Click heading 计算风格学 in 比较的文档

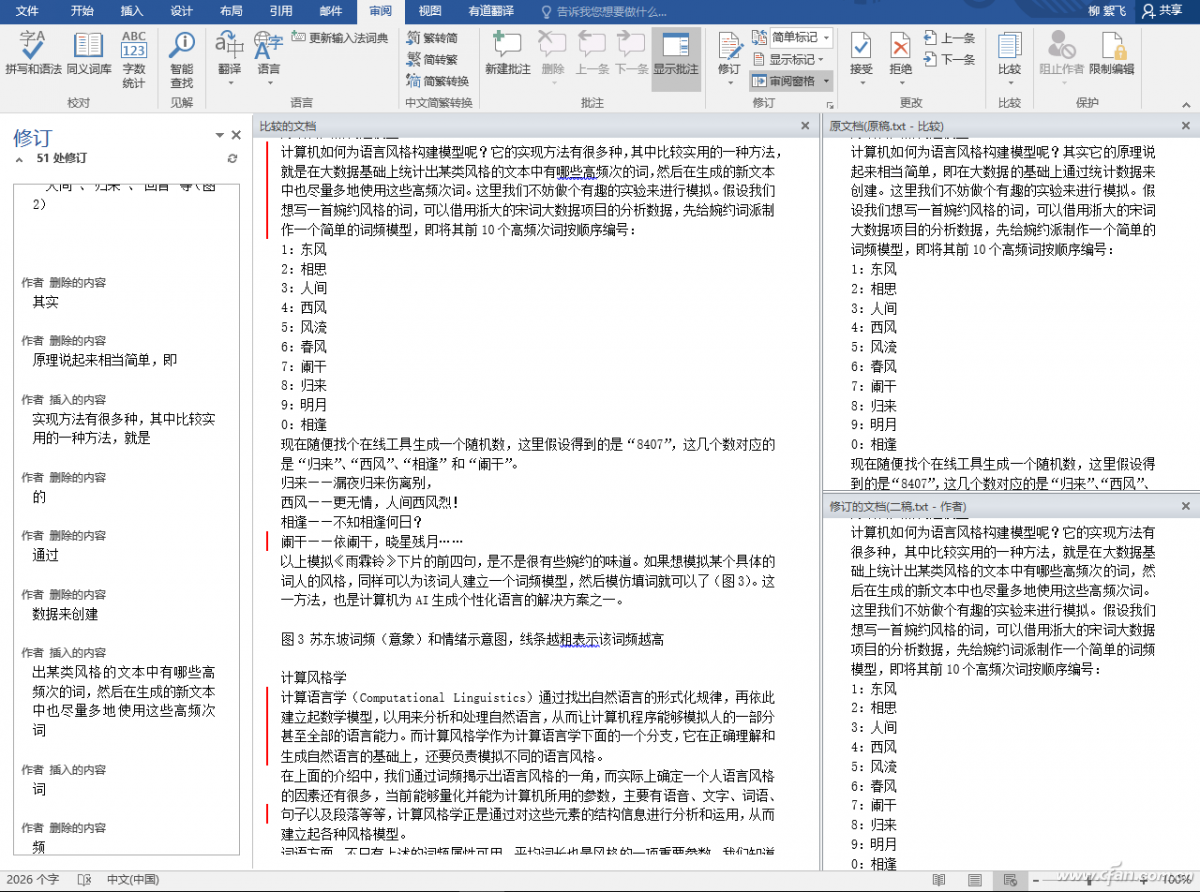pyautogui.click(x=314, y=678)
